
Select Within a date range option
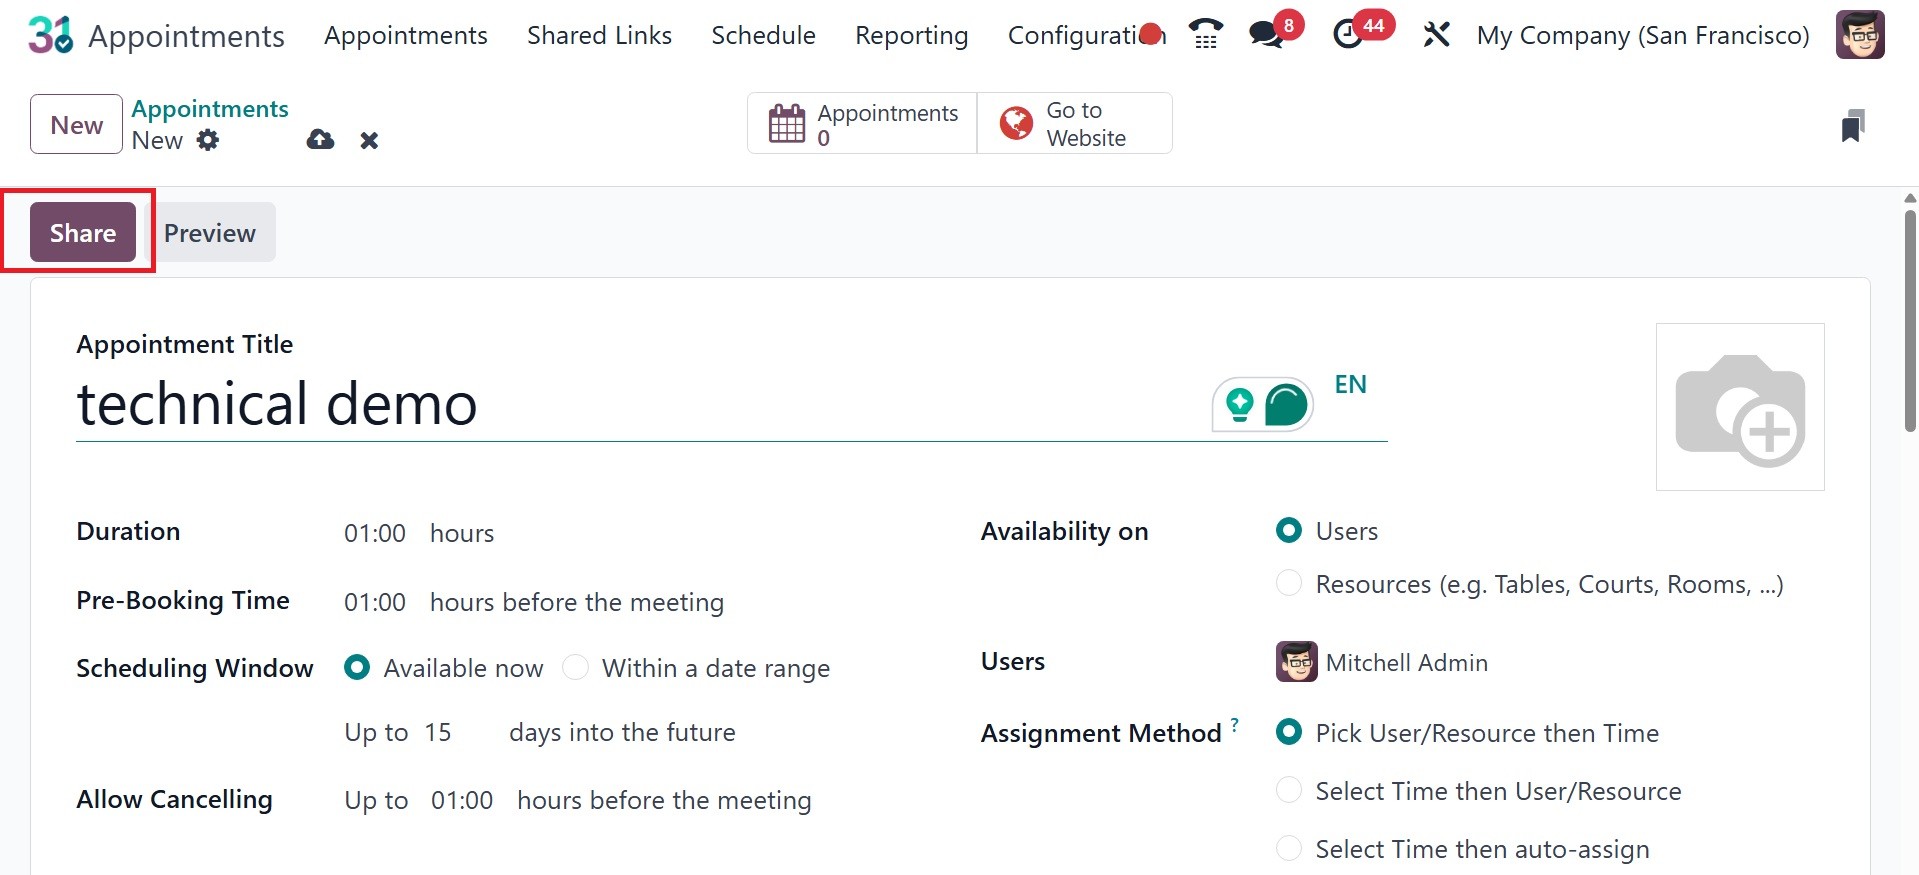pos(576,667)
